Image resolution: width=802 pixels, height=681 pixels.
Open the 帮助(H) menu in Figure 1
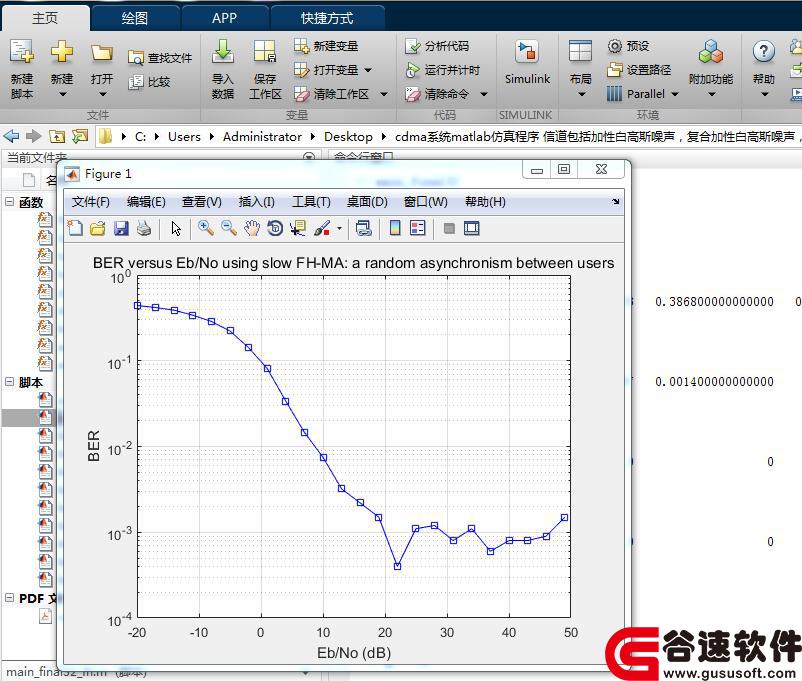tap(485, 202)
